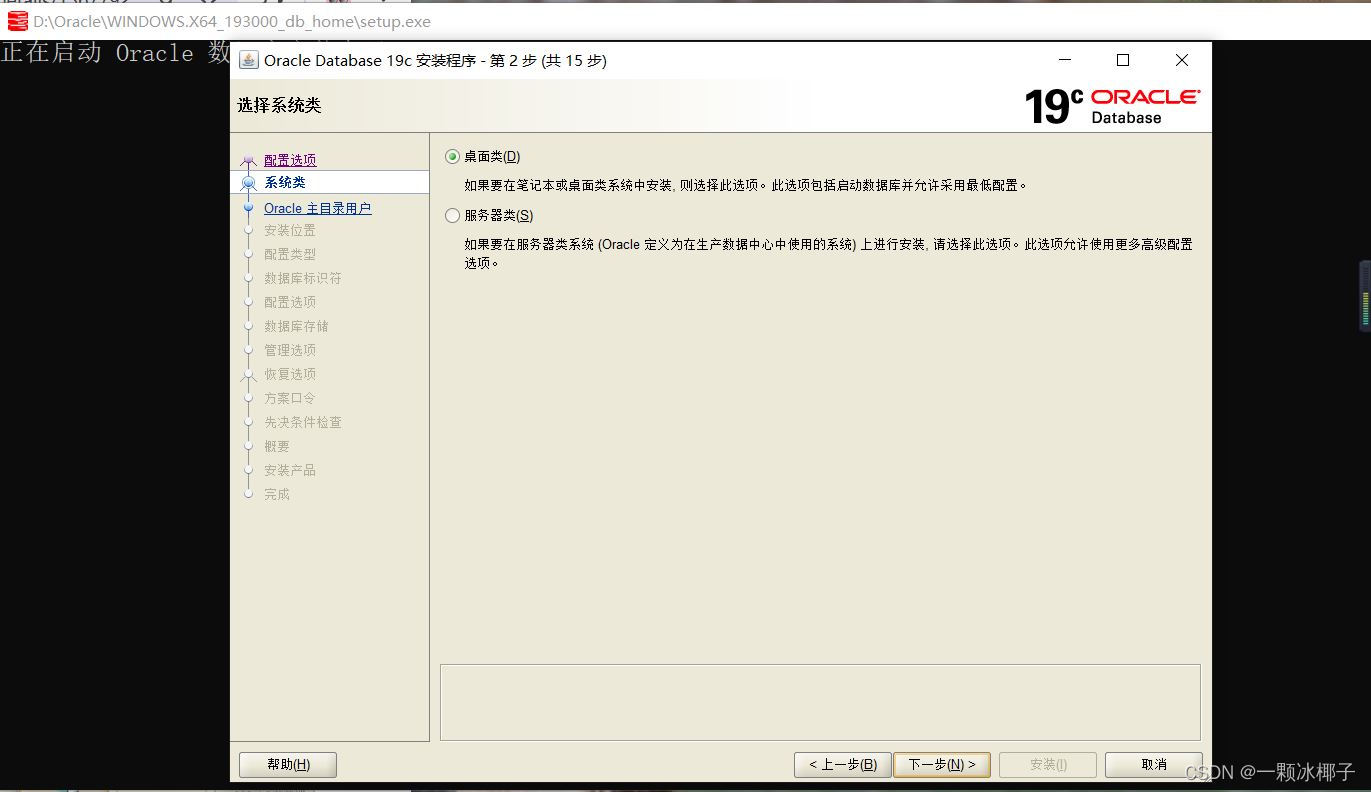The height and width of the screenshot is (792, 1371).
Task: Click the pending step dot beside 完成
Action: [248, 494]
